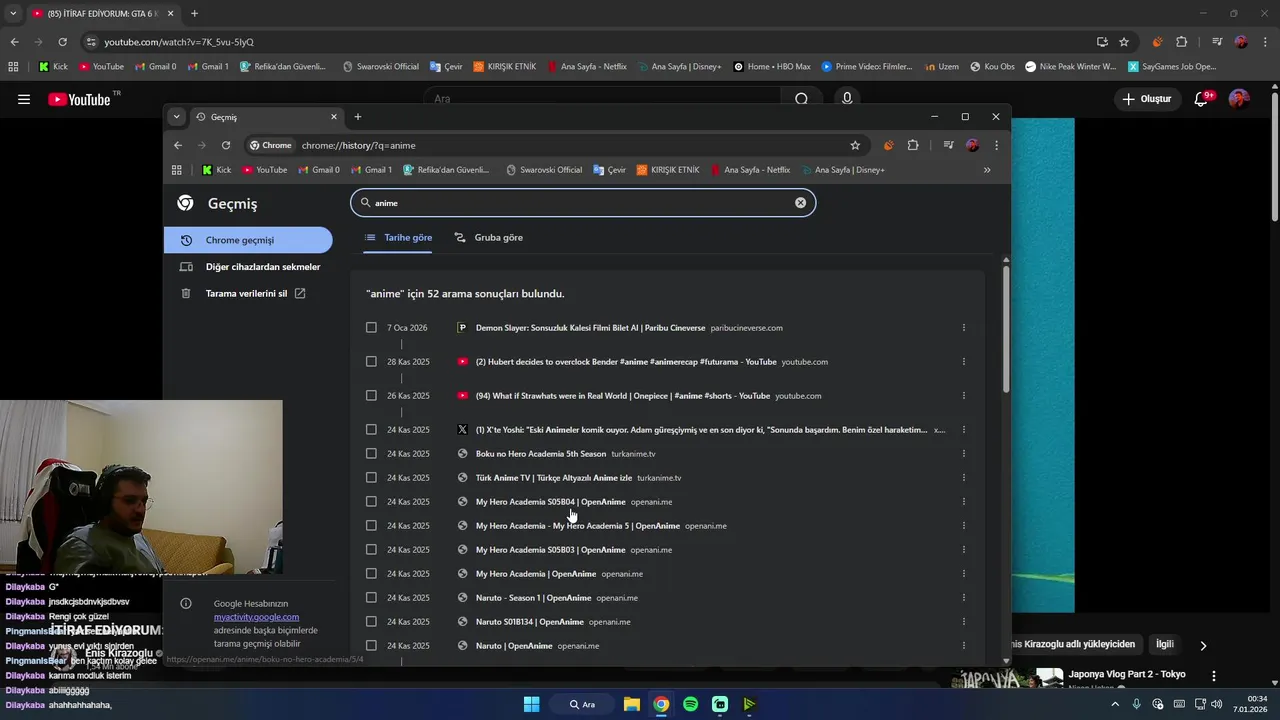Open Japonya Vlog Part 2 video thumbnail

coord(1007,680)
